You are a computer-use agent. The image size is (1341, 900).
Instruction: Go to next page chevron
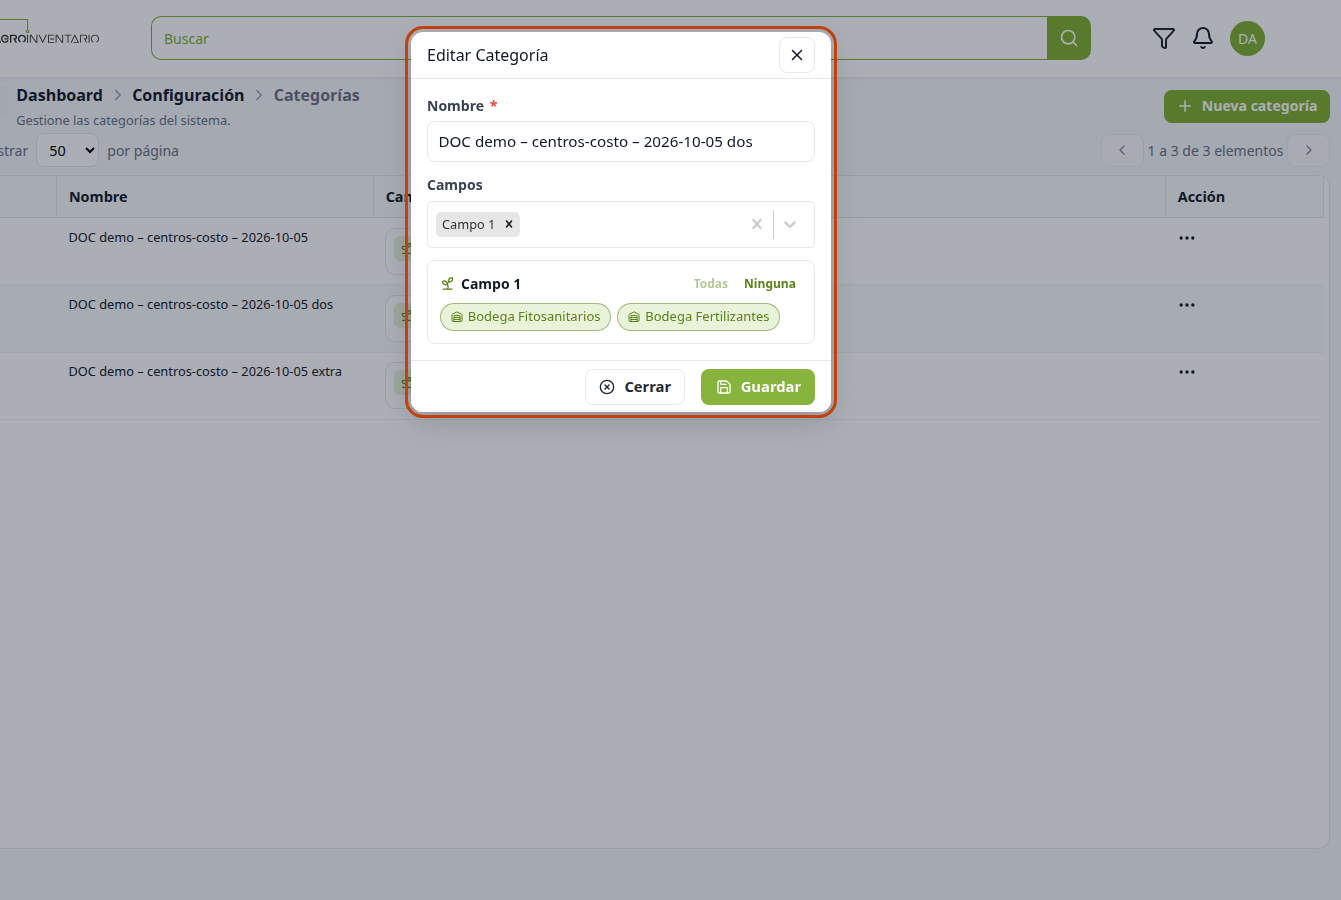pos(1308,150)
